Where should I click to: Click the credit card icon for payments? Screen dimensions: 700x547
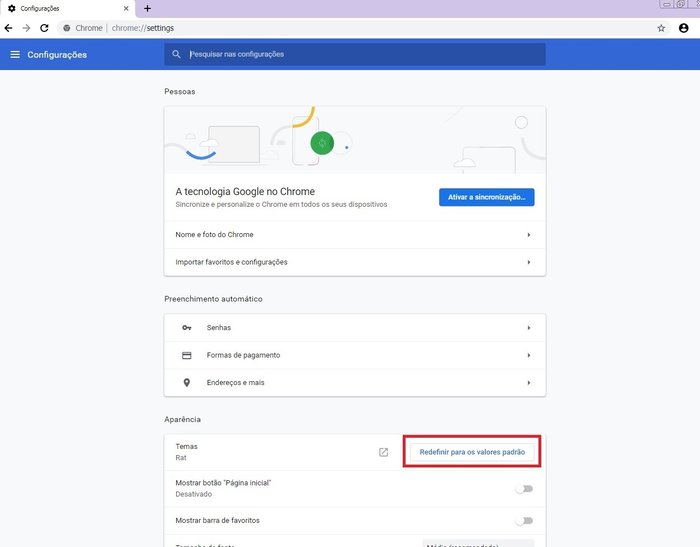[187, 355]
